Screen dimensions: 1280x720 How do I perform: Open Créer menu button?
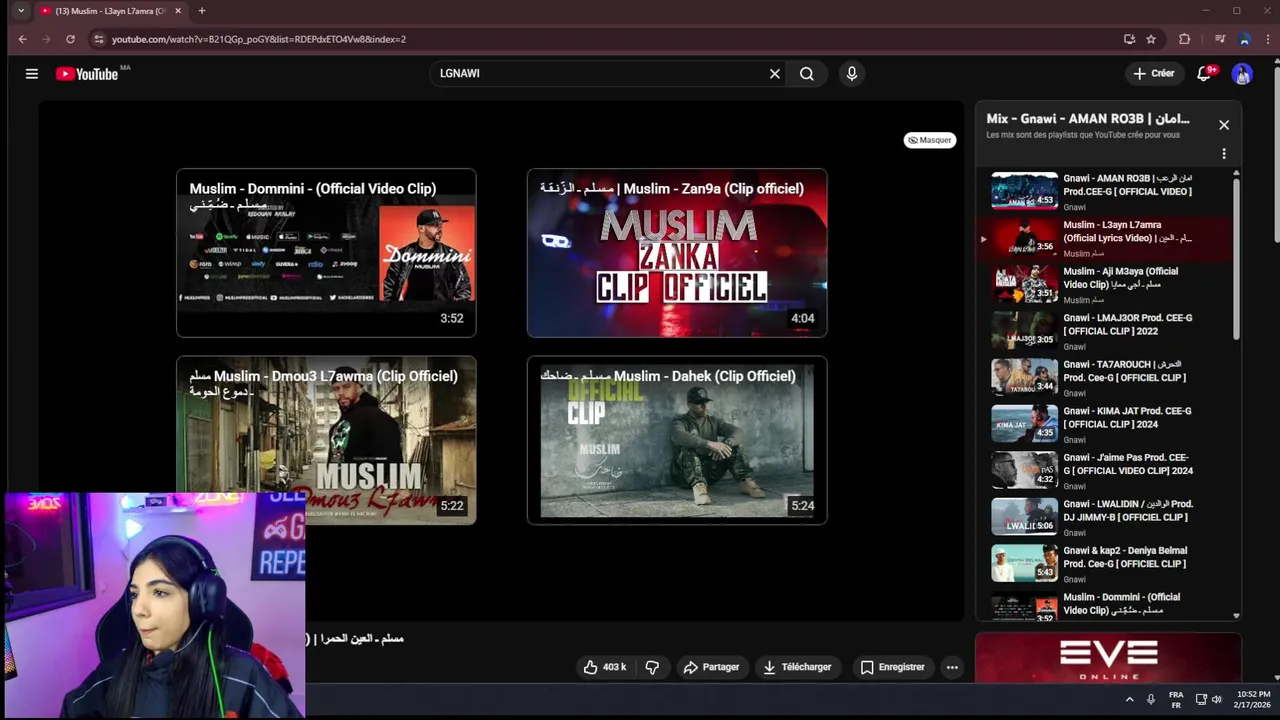pos(1153,74)
